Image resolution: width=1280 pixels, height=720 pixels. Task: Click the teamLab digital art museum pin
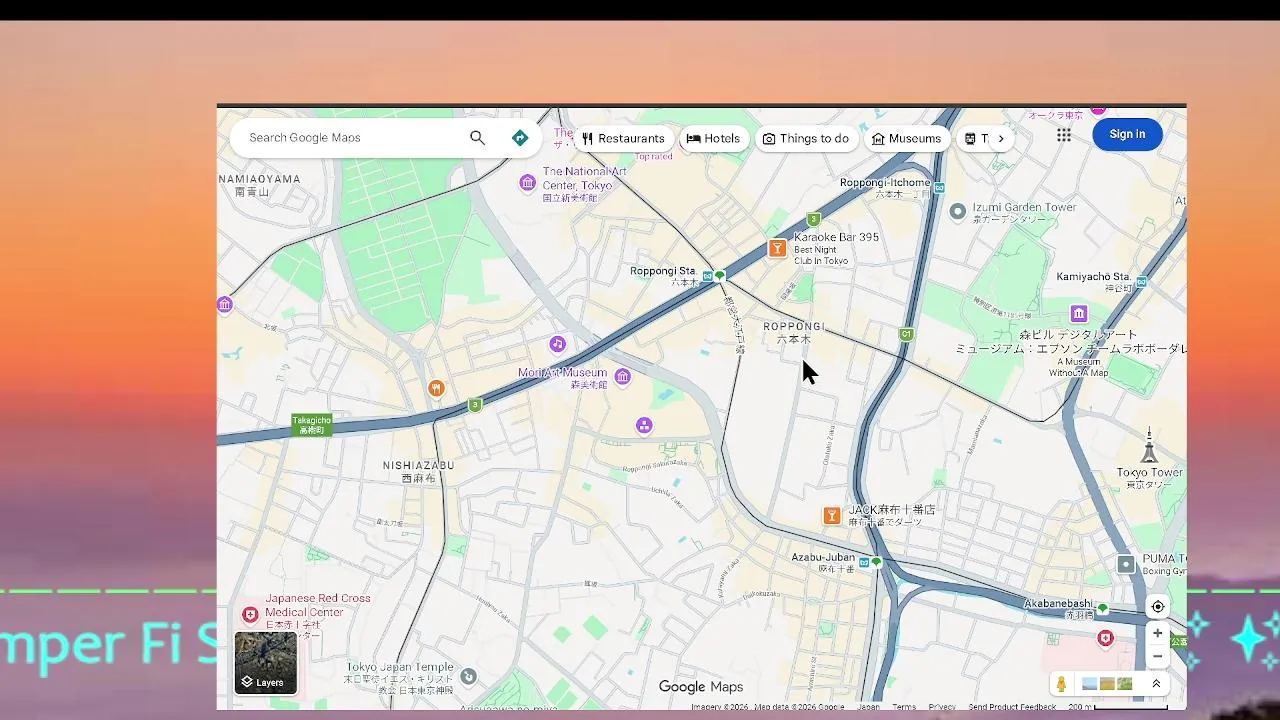1078,313
